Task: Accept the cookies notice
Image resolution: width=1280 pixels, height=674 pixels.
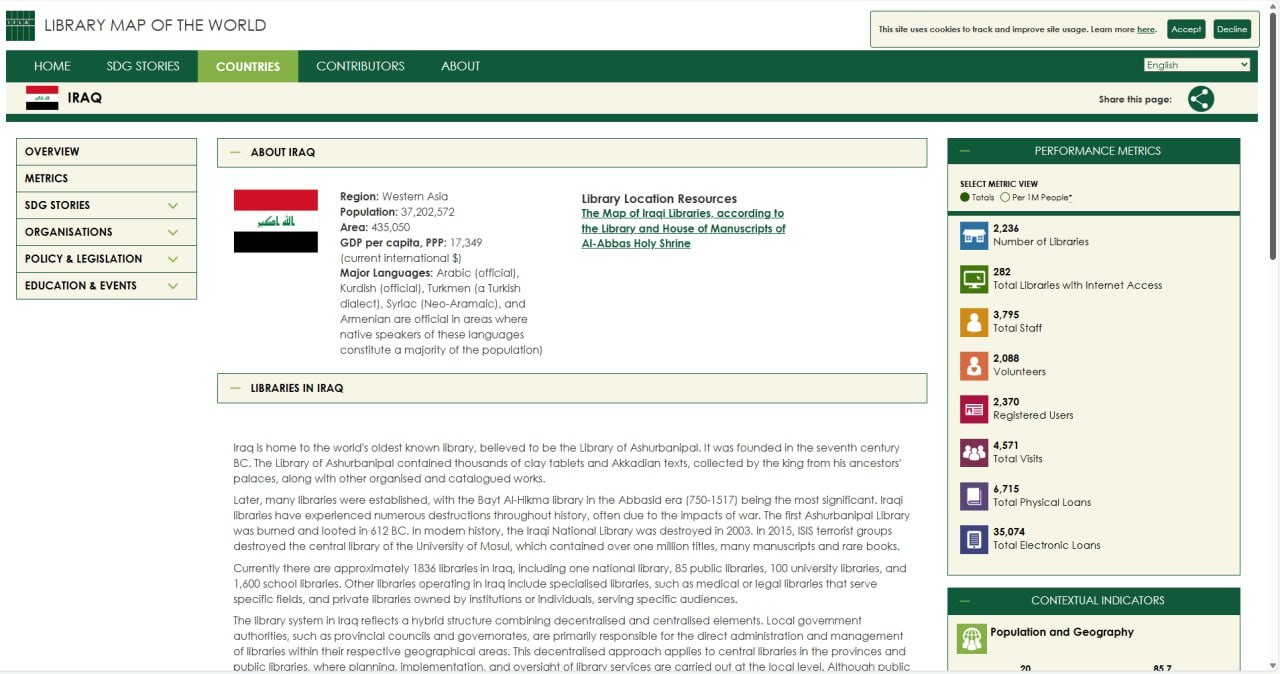Action: coord(1186,29)
